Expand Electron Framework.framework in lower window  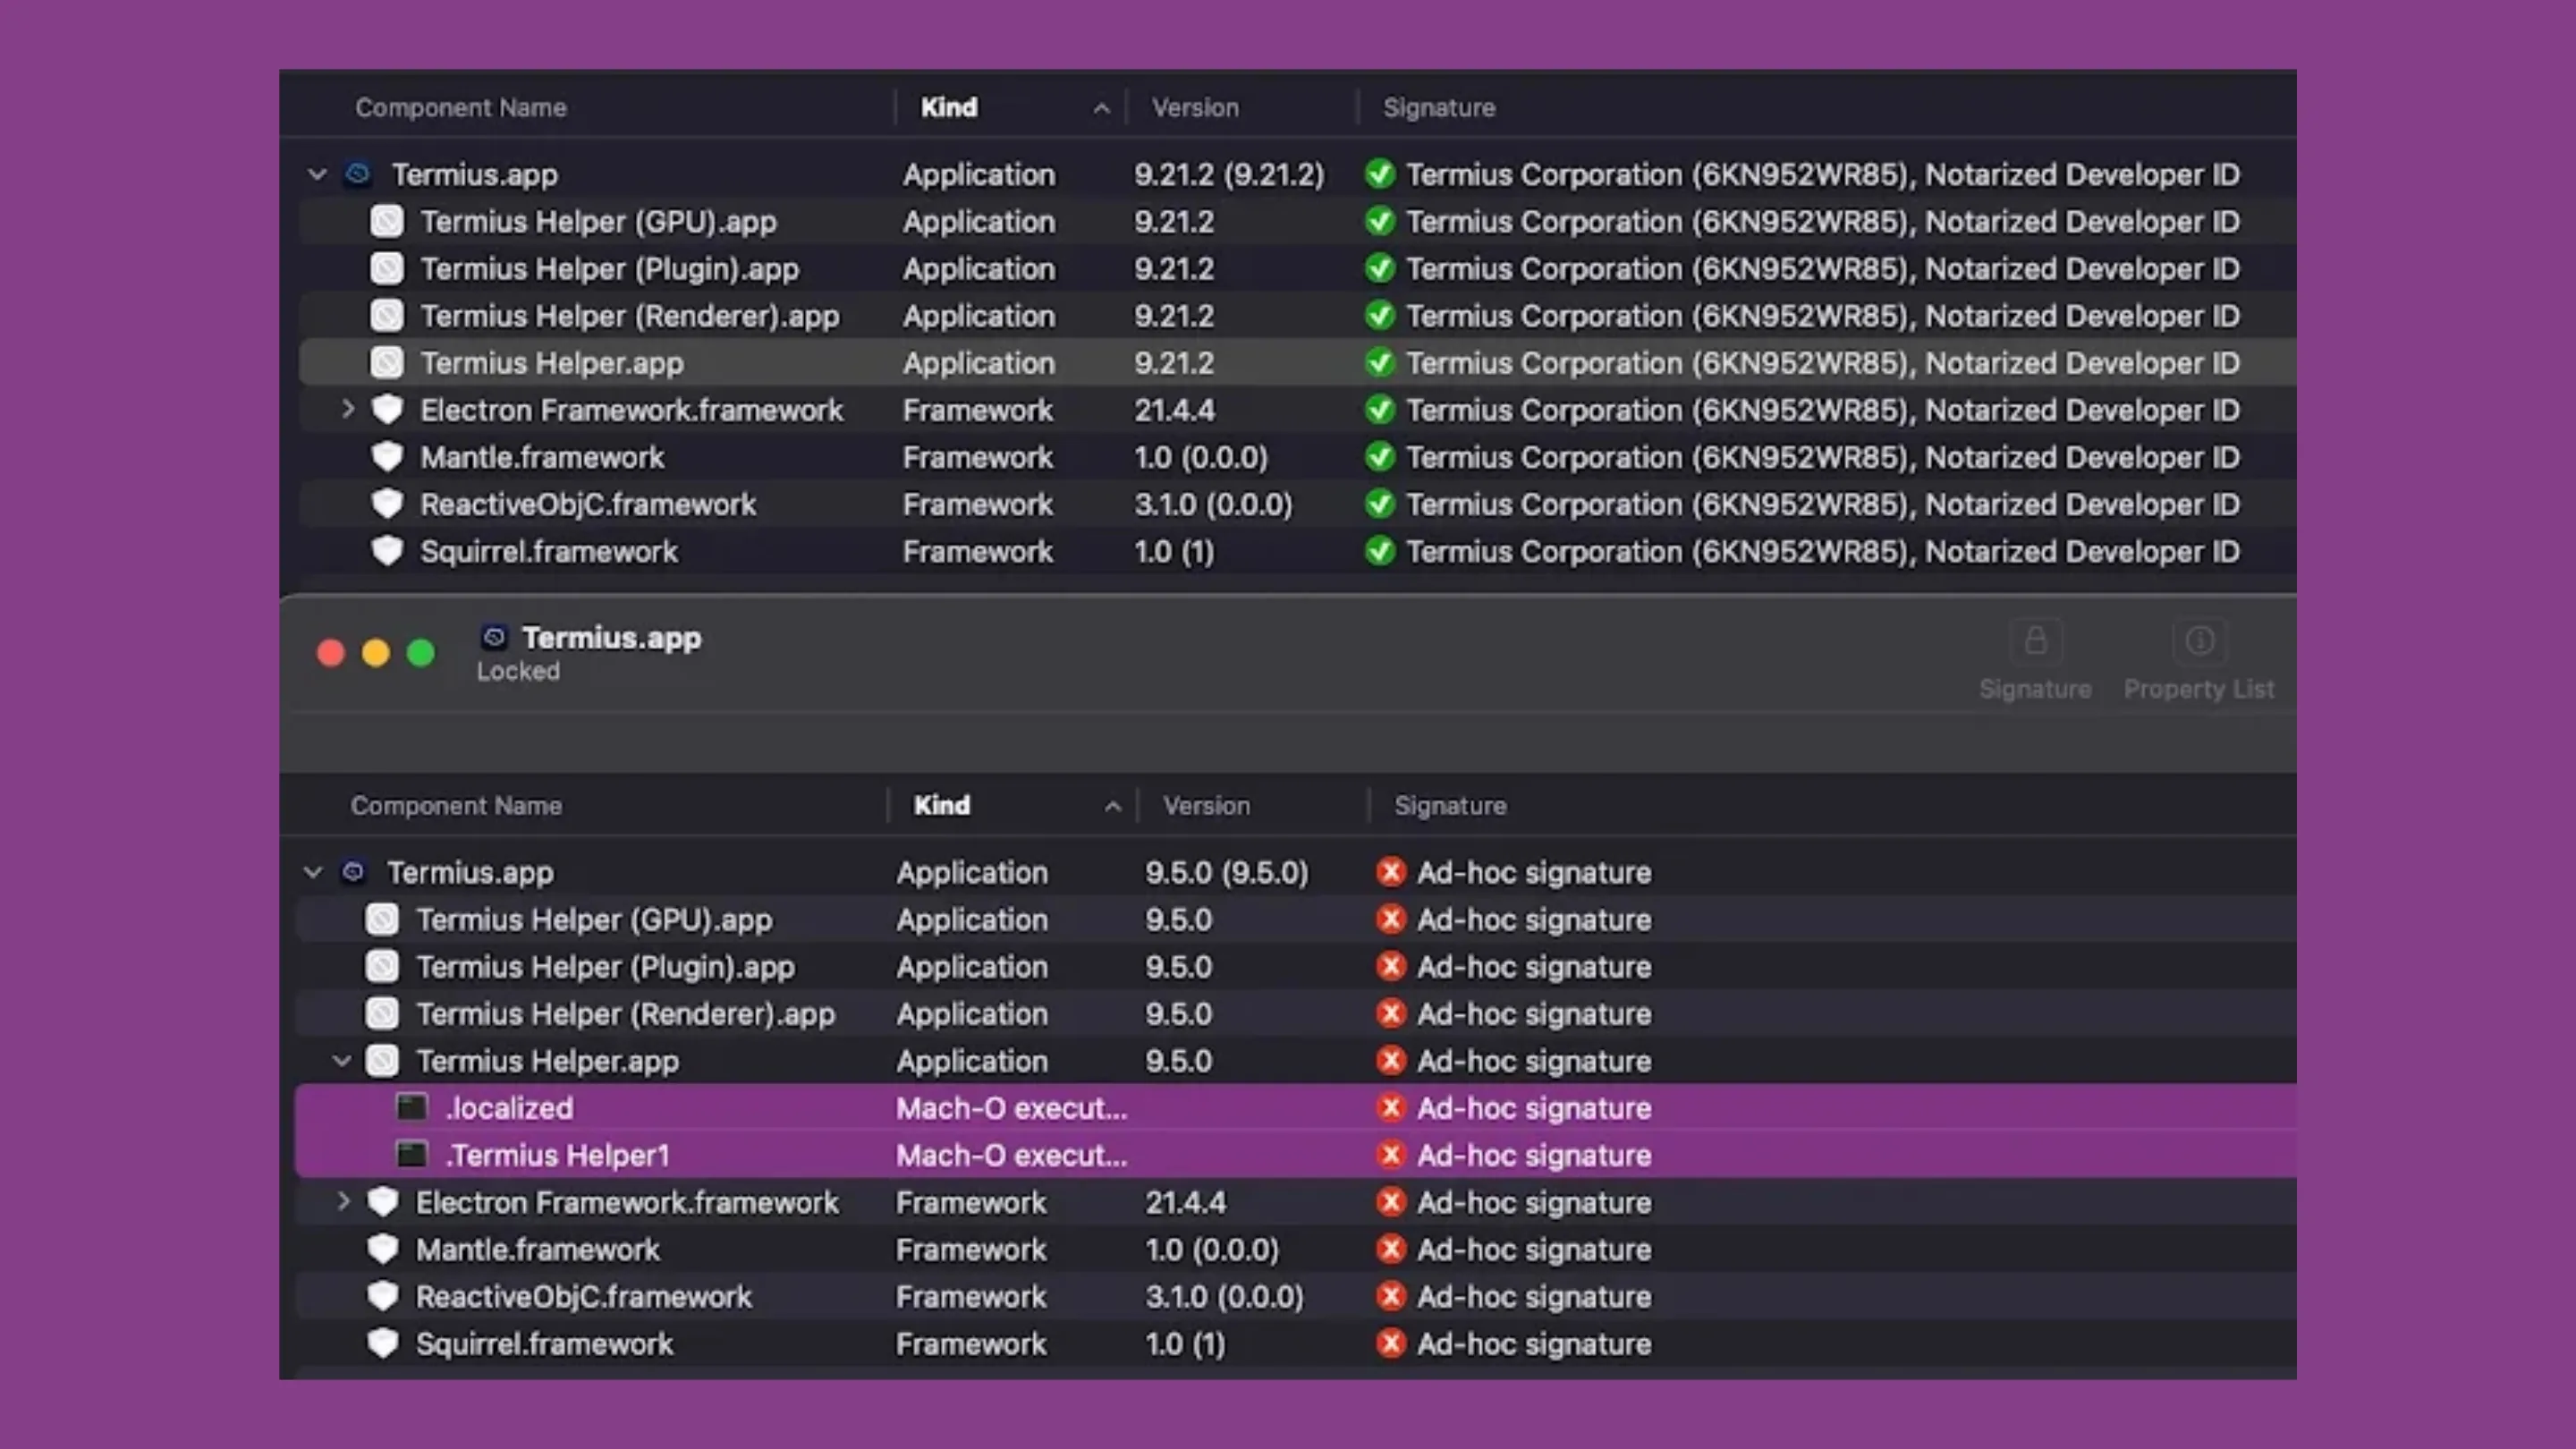tap(343, 1201)
